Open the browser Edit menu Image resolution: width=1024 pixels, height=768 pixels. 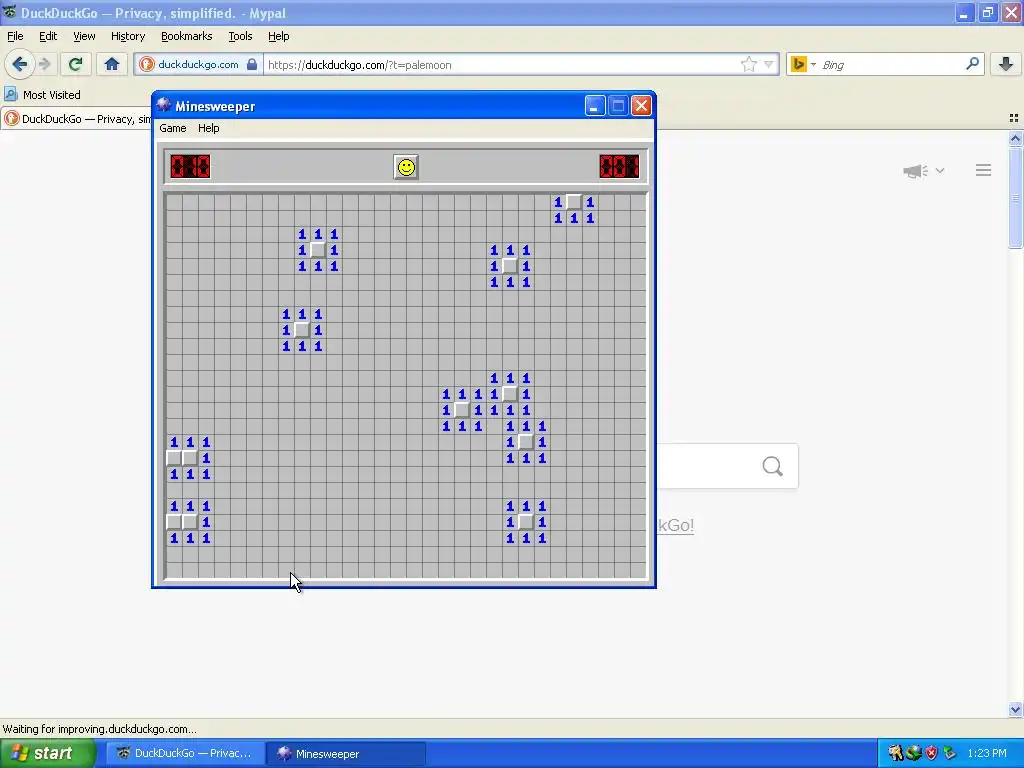click(x=48, y=36)
